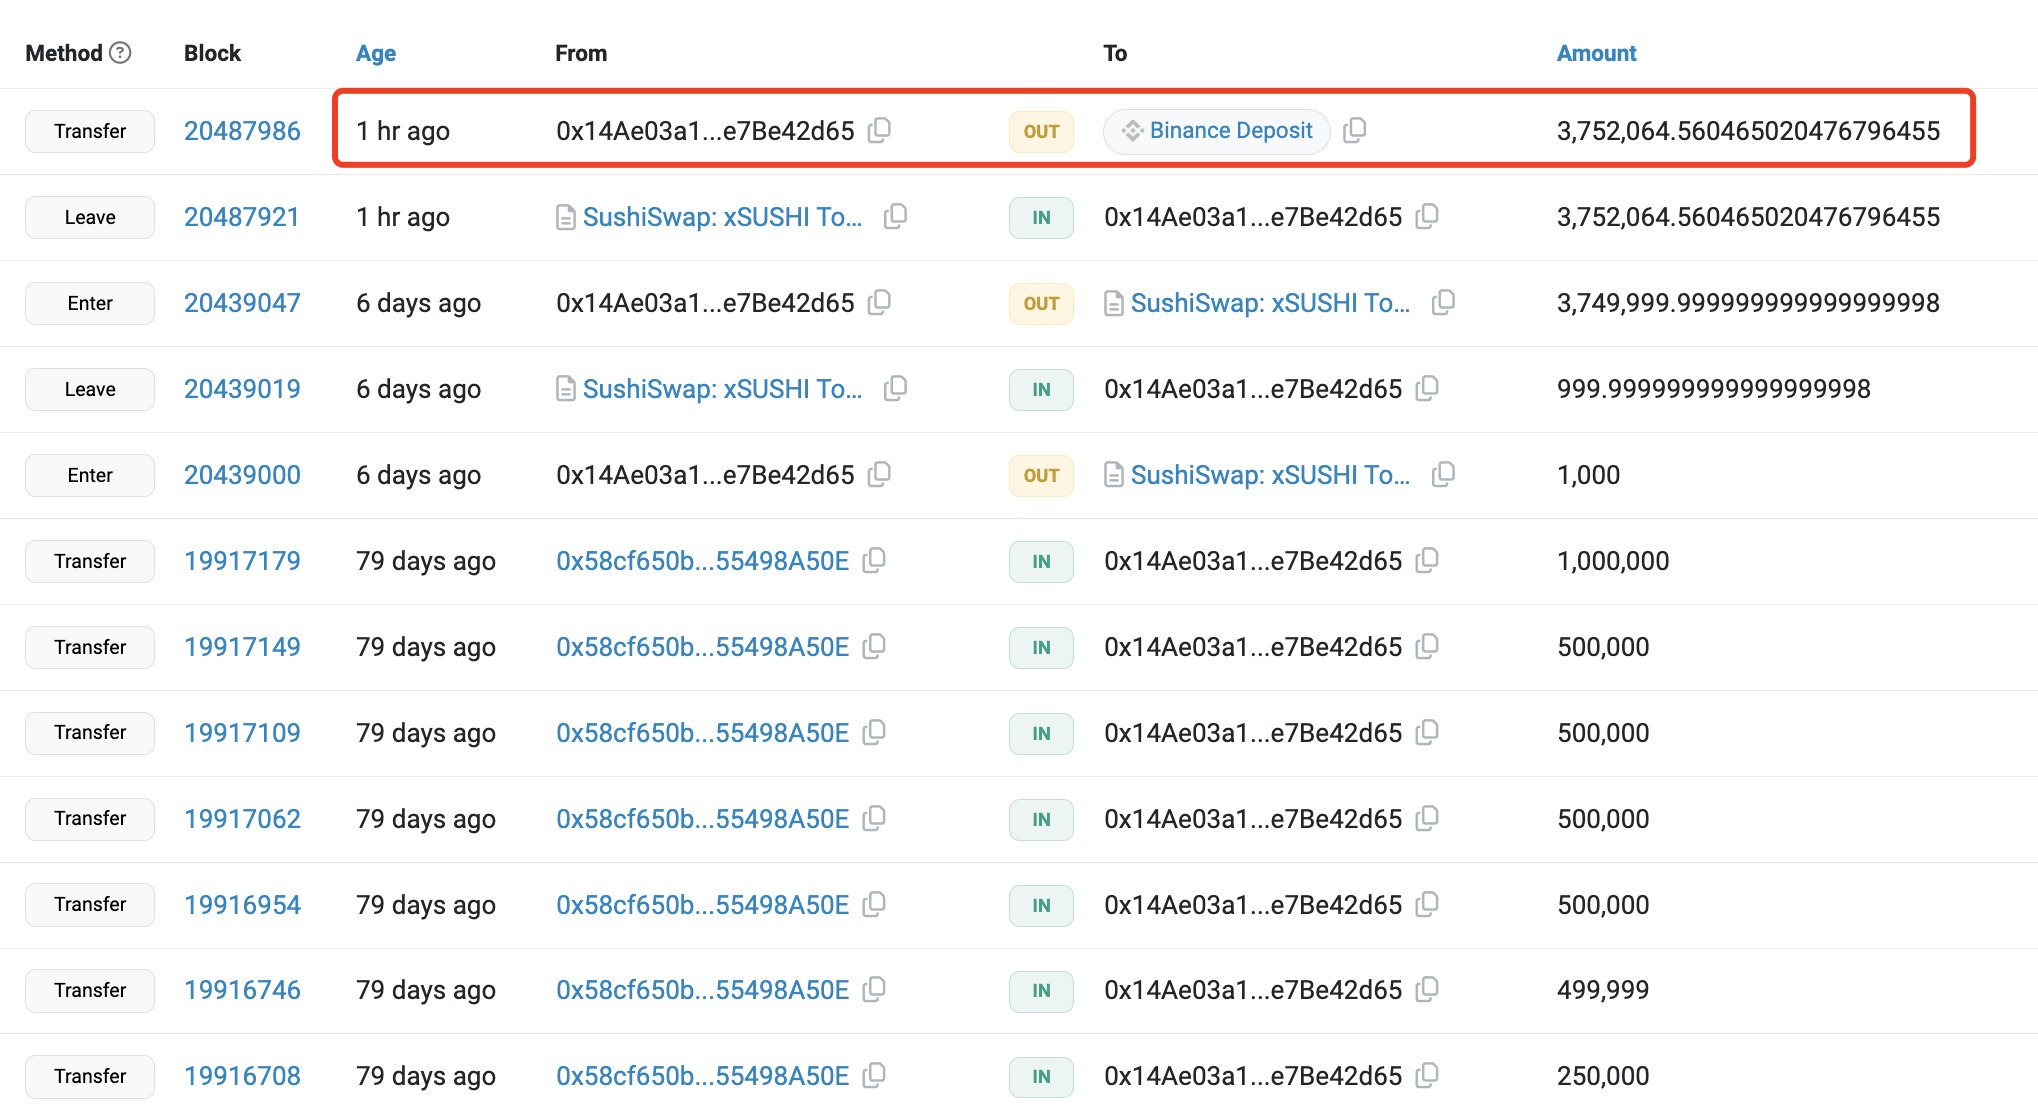Copy the To address in block 19916708 row
The width and height of the screenshot is (2038, 1112).
tap(1427, 1075)
